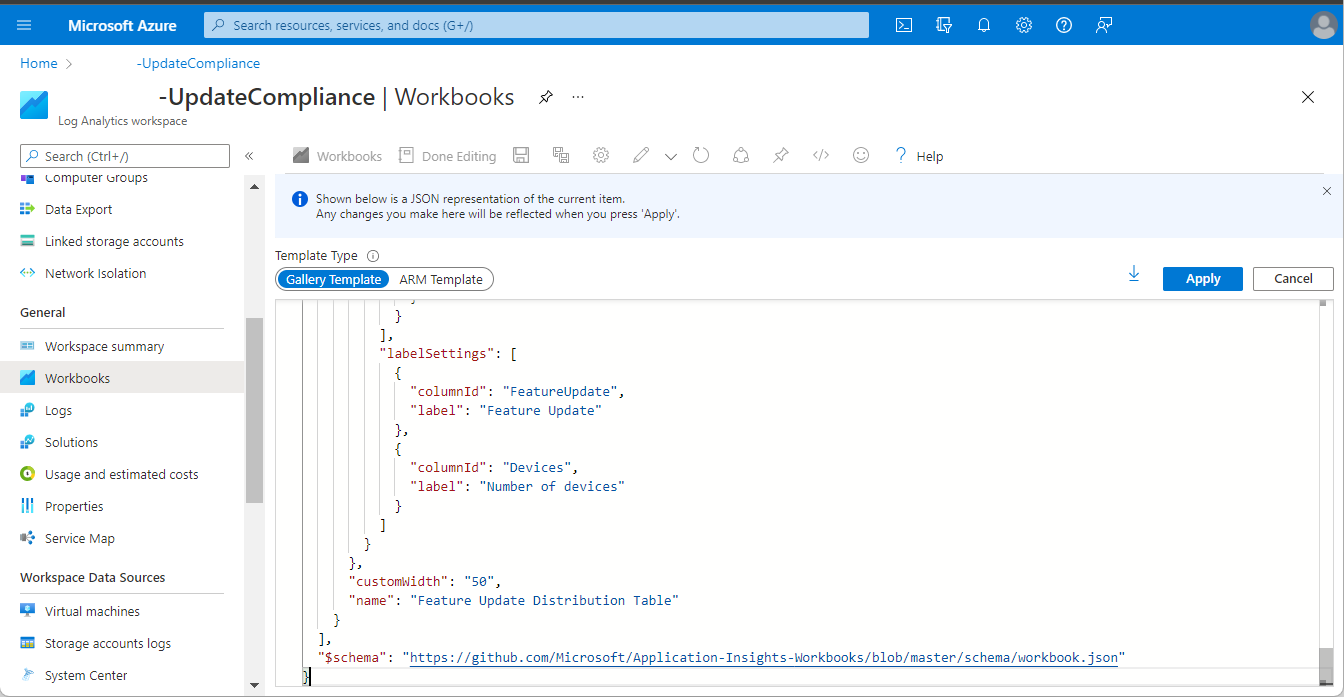Image resolution: width=1344 pixels, height=697 pixels.
Task: Open the user account avatar
Action: click(1323, 25)
